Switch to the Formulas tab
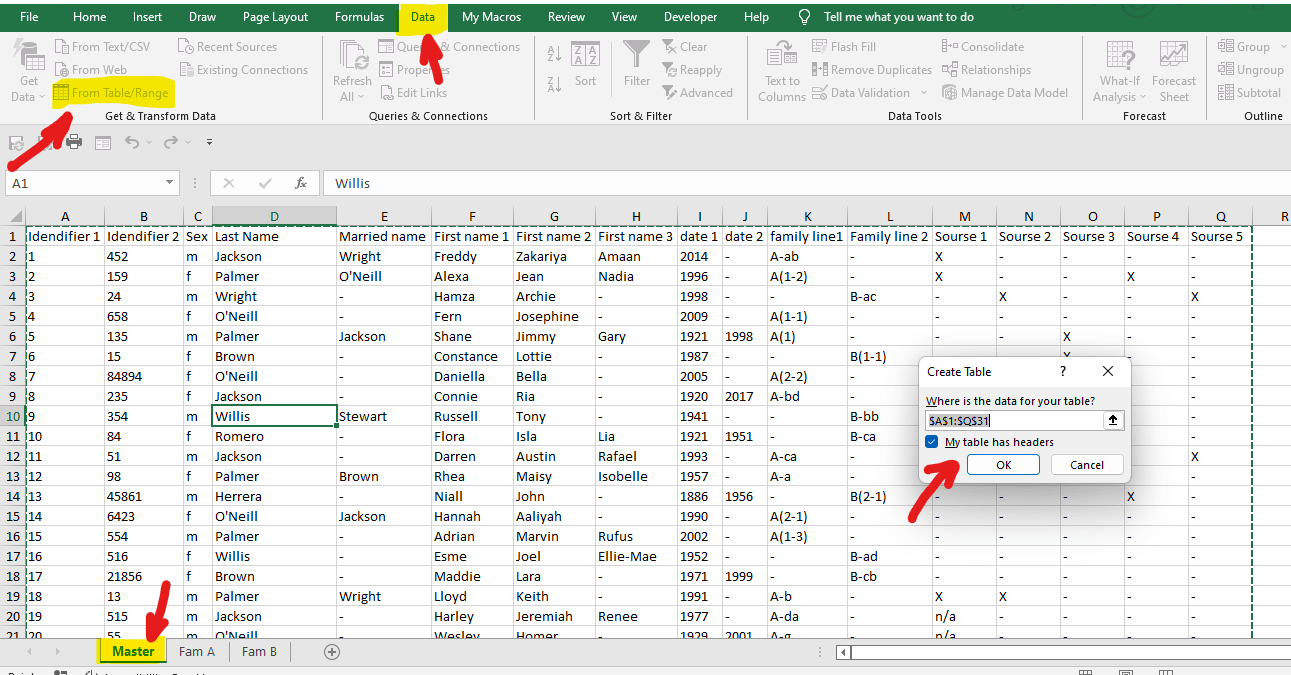Image resolution: width=1291 pixels, height=675 pixels. tap(360, 17)
